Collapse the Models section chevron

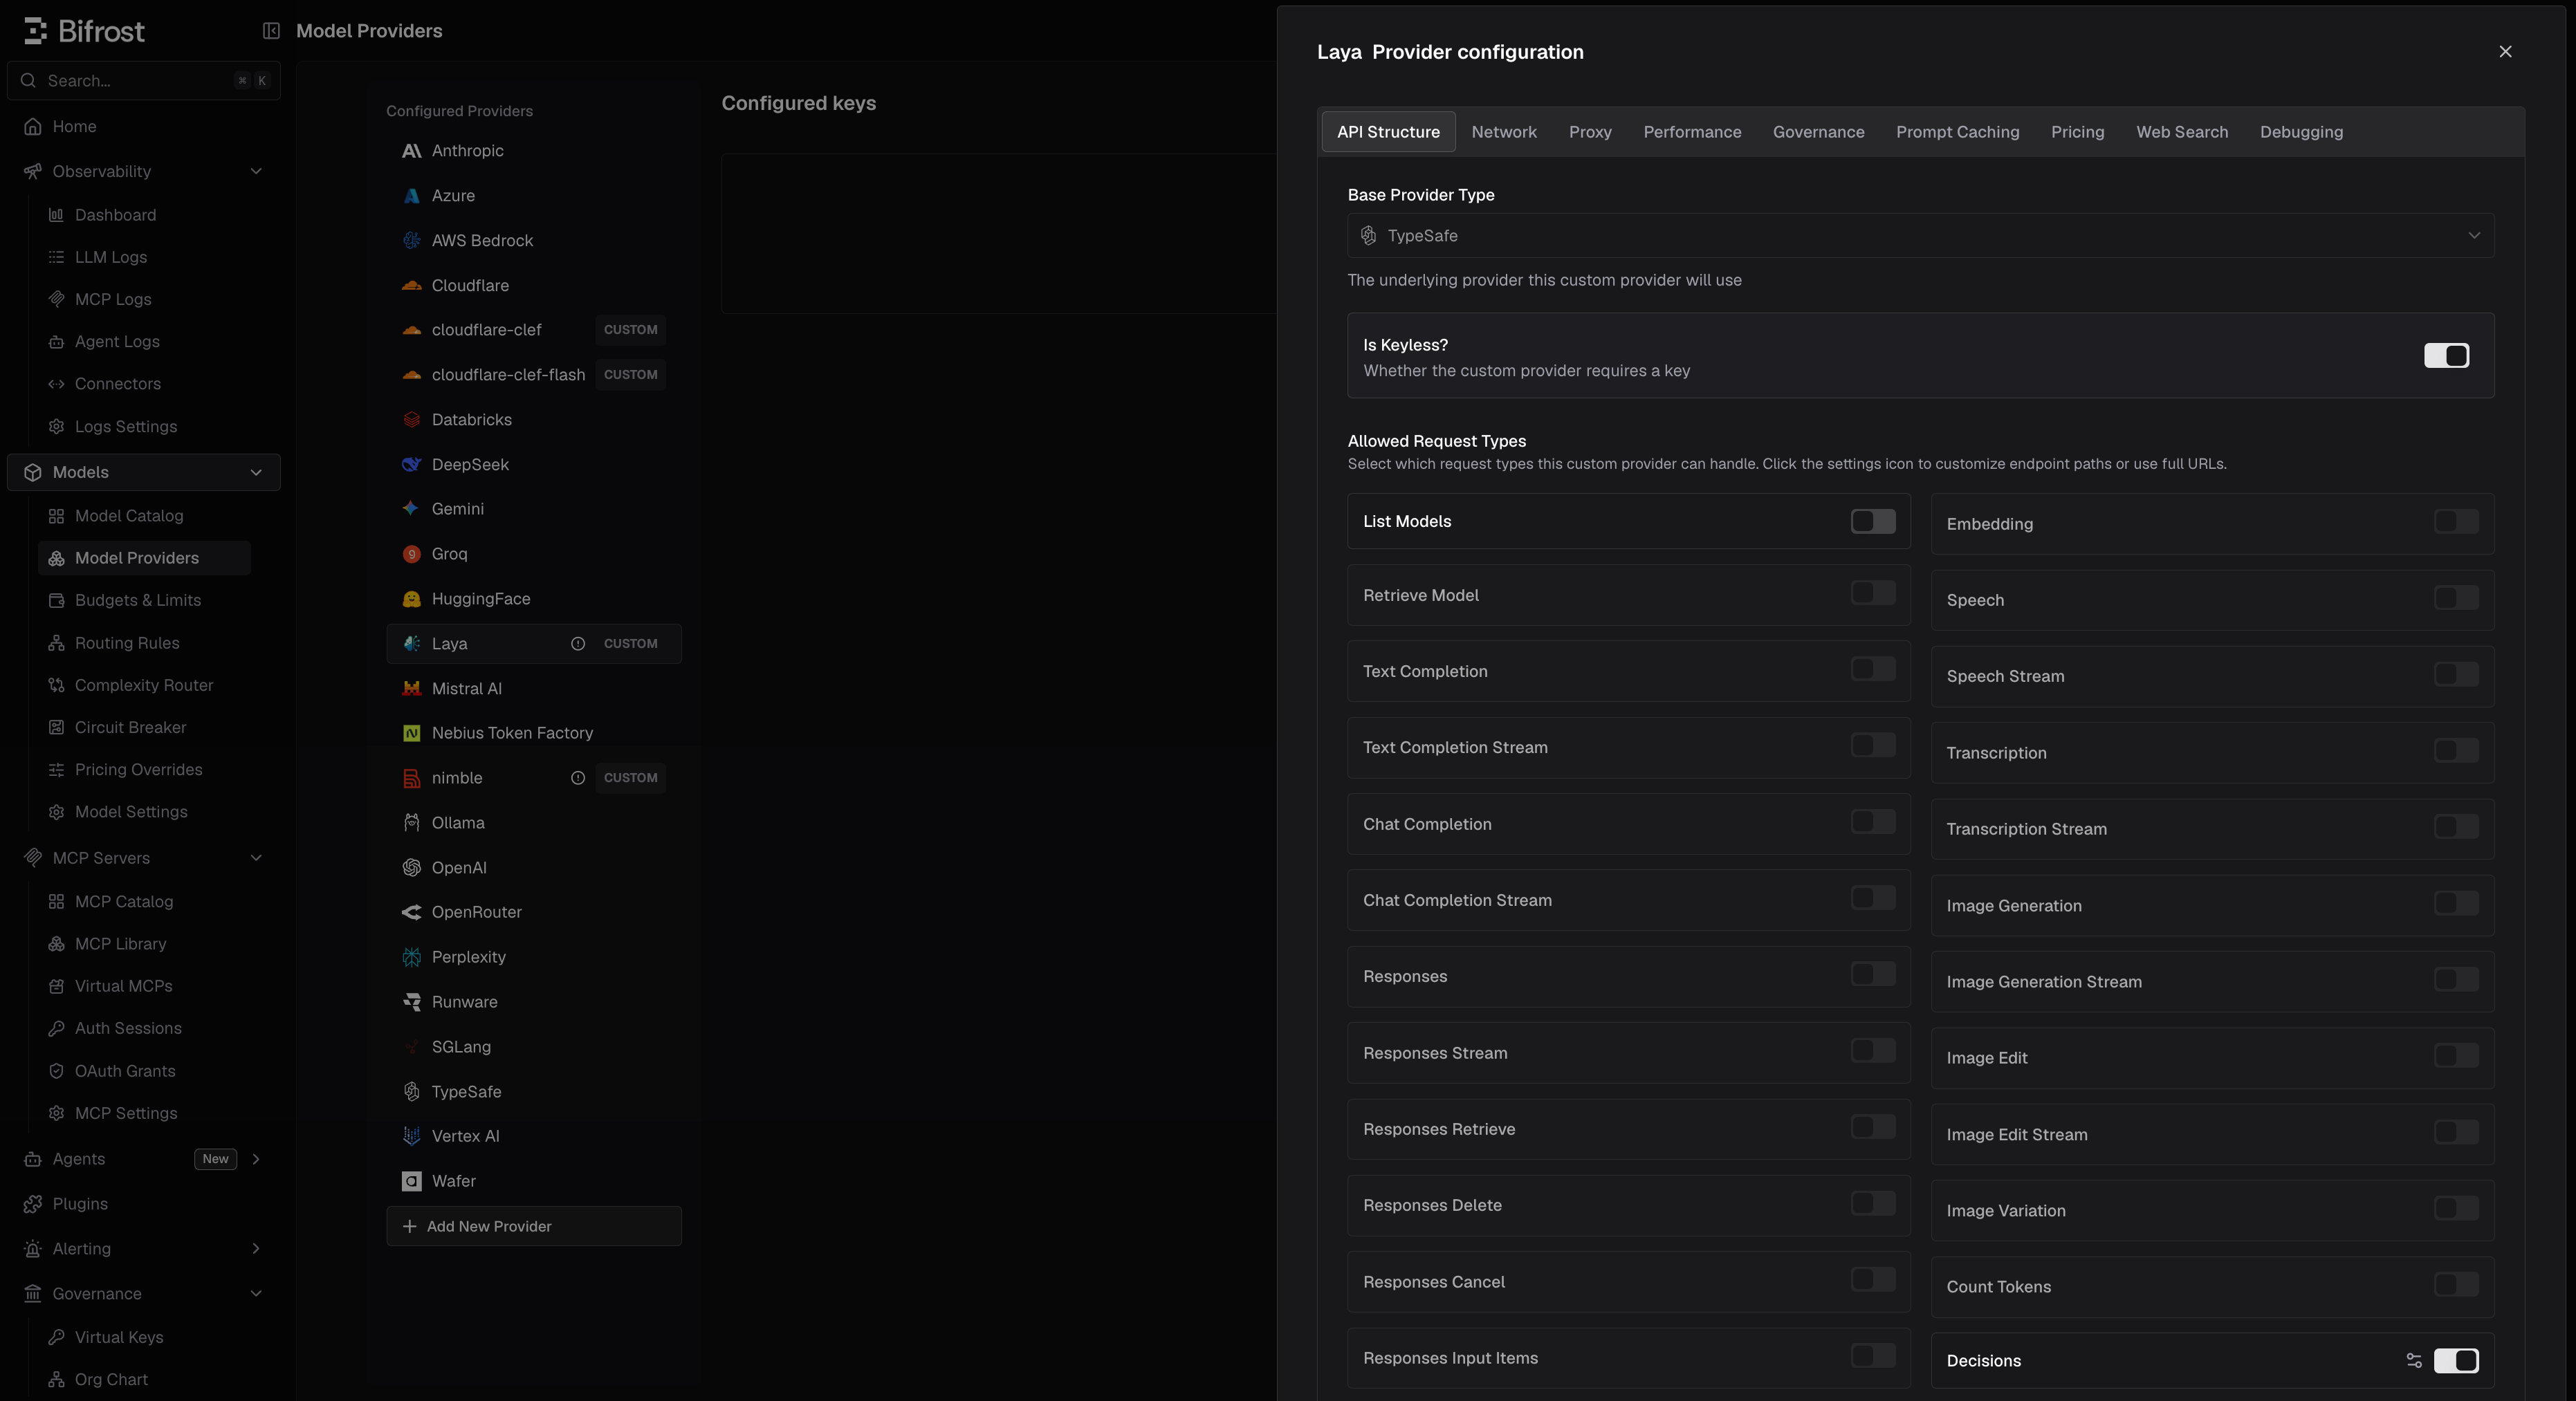[x=256, y=473]
